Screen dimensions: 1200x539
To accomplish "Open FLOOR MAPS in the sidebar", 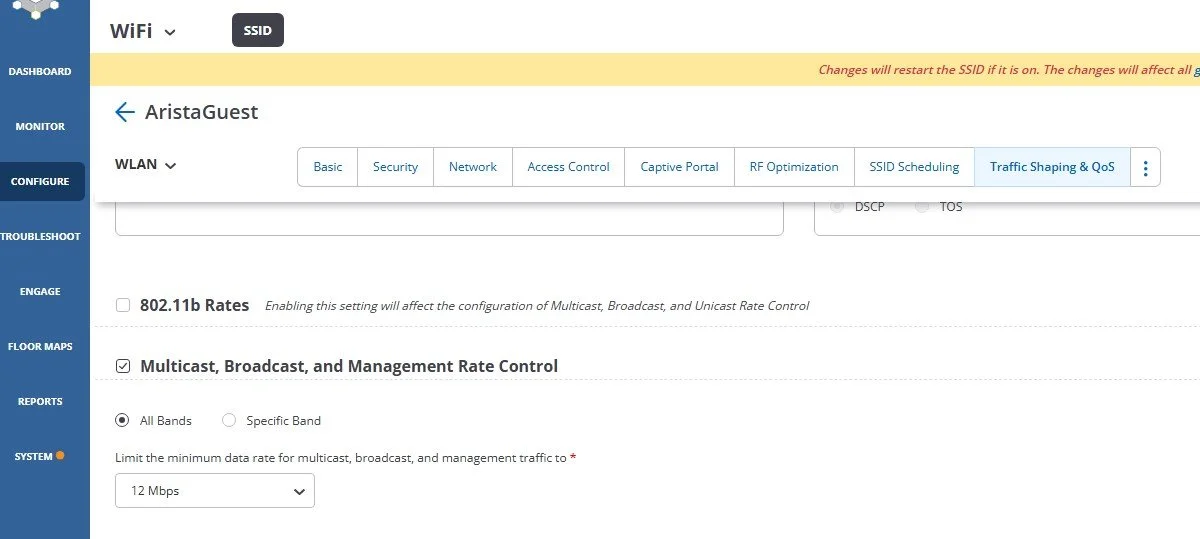I will [x=40, y=347].
